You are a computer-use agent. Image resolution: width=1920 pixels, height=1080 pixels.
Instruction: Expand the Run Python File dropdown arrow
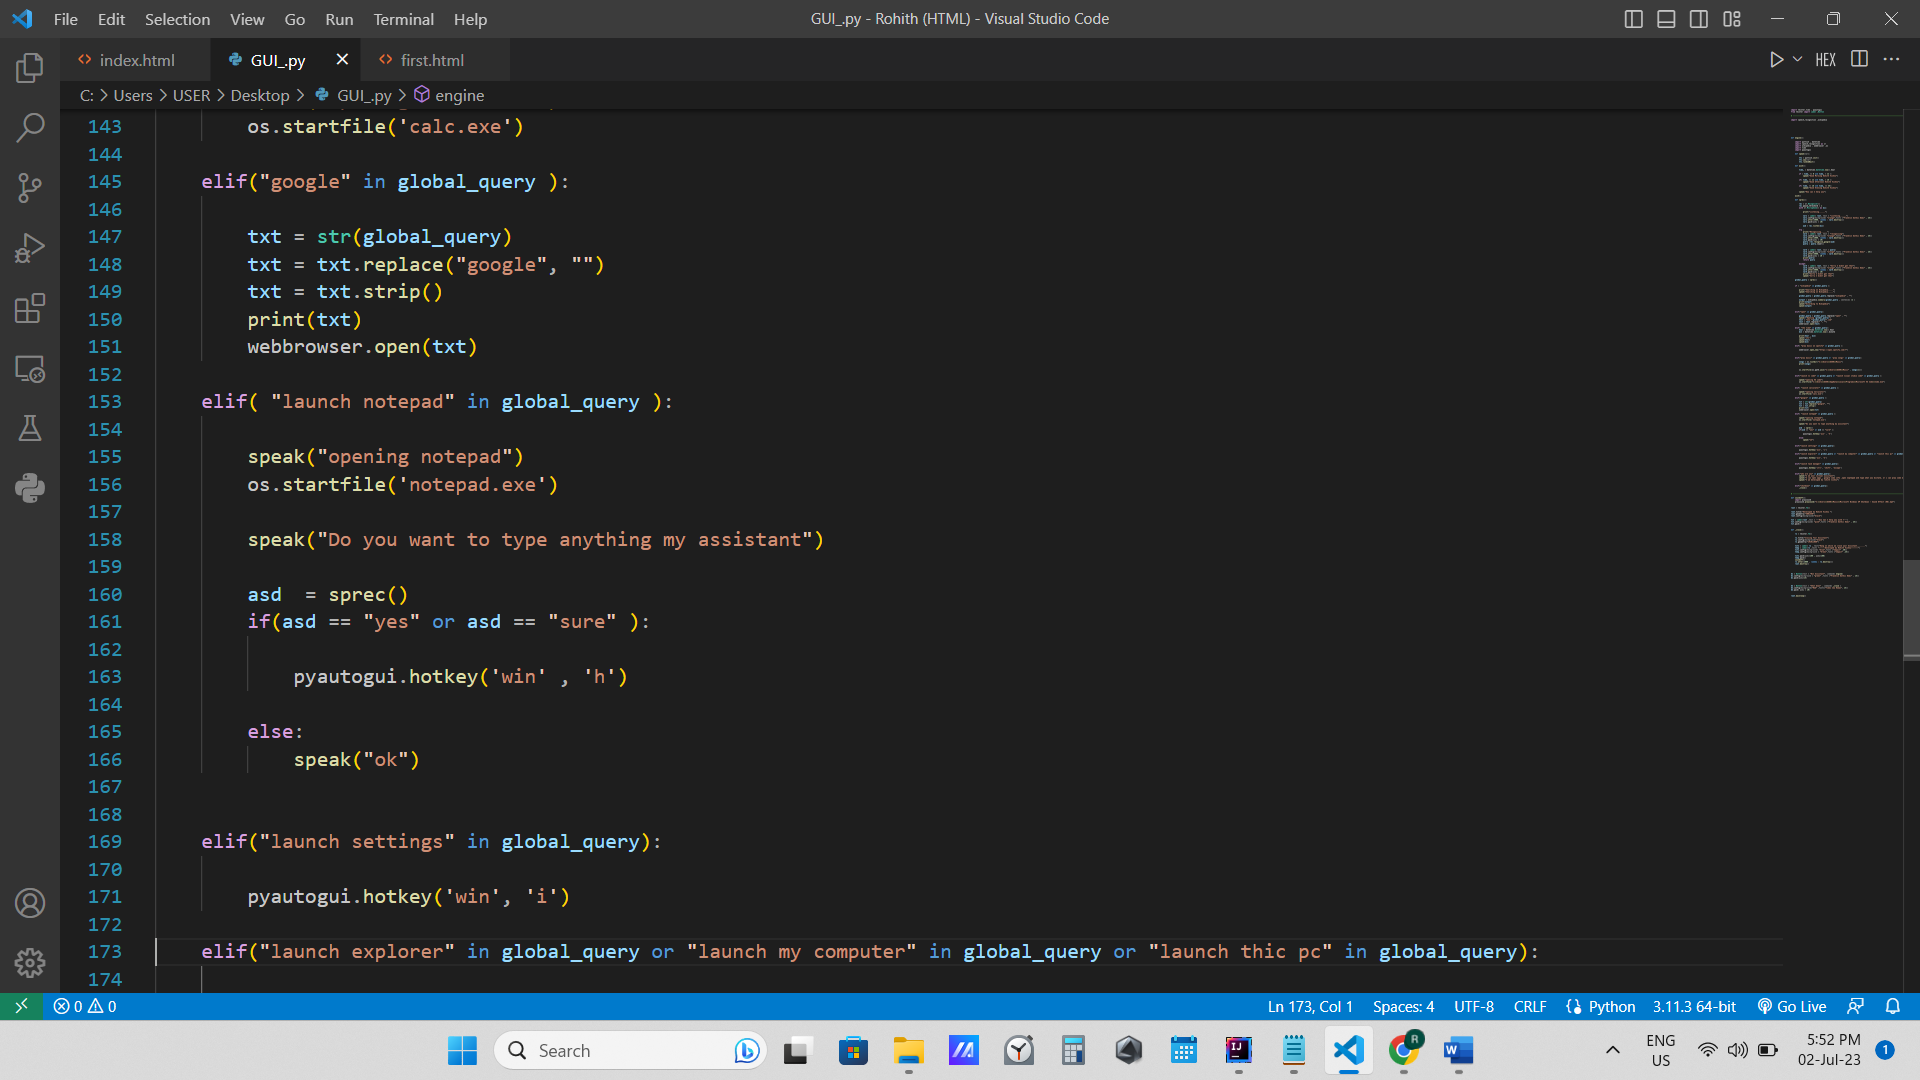click(1797, 60)
